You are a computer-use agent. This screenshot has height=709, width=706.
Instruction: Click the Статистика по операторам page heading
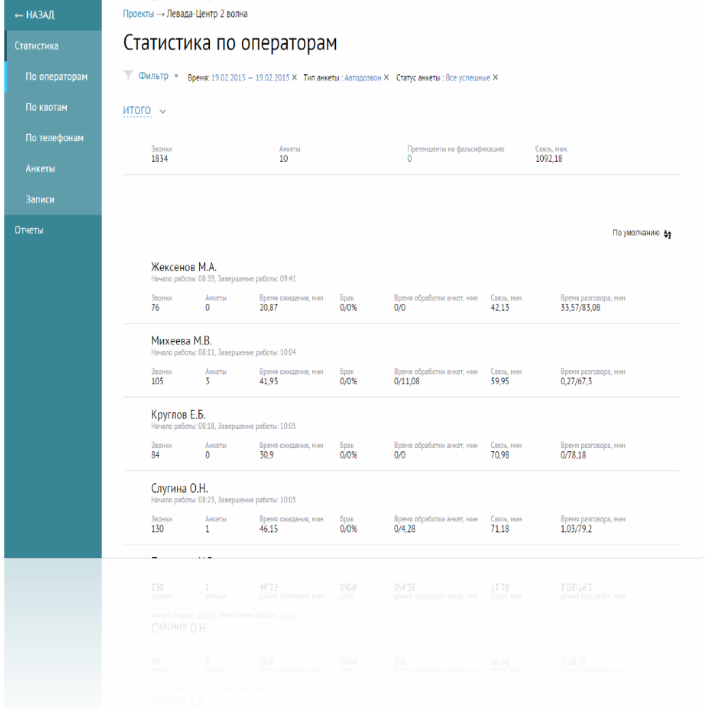230,43
